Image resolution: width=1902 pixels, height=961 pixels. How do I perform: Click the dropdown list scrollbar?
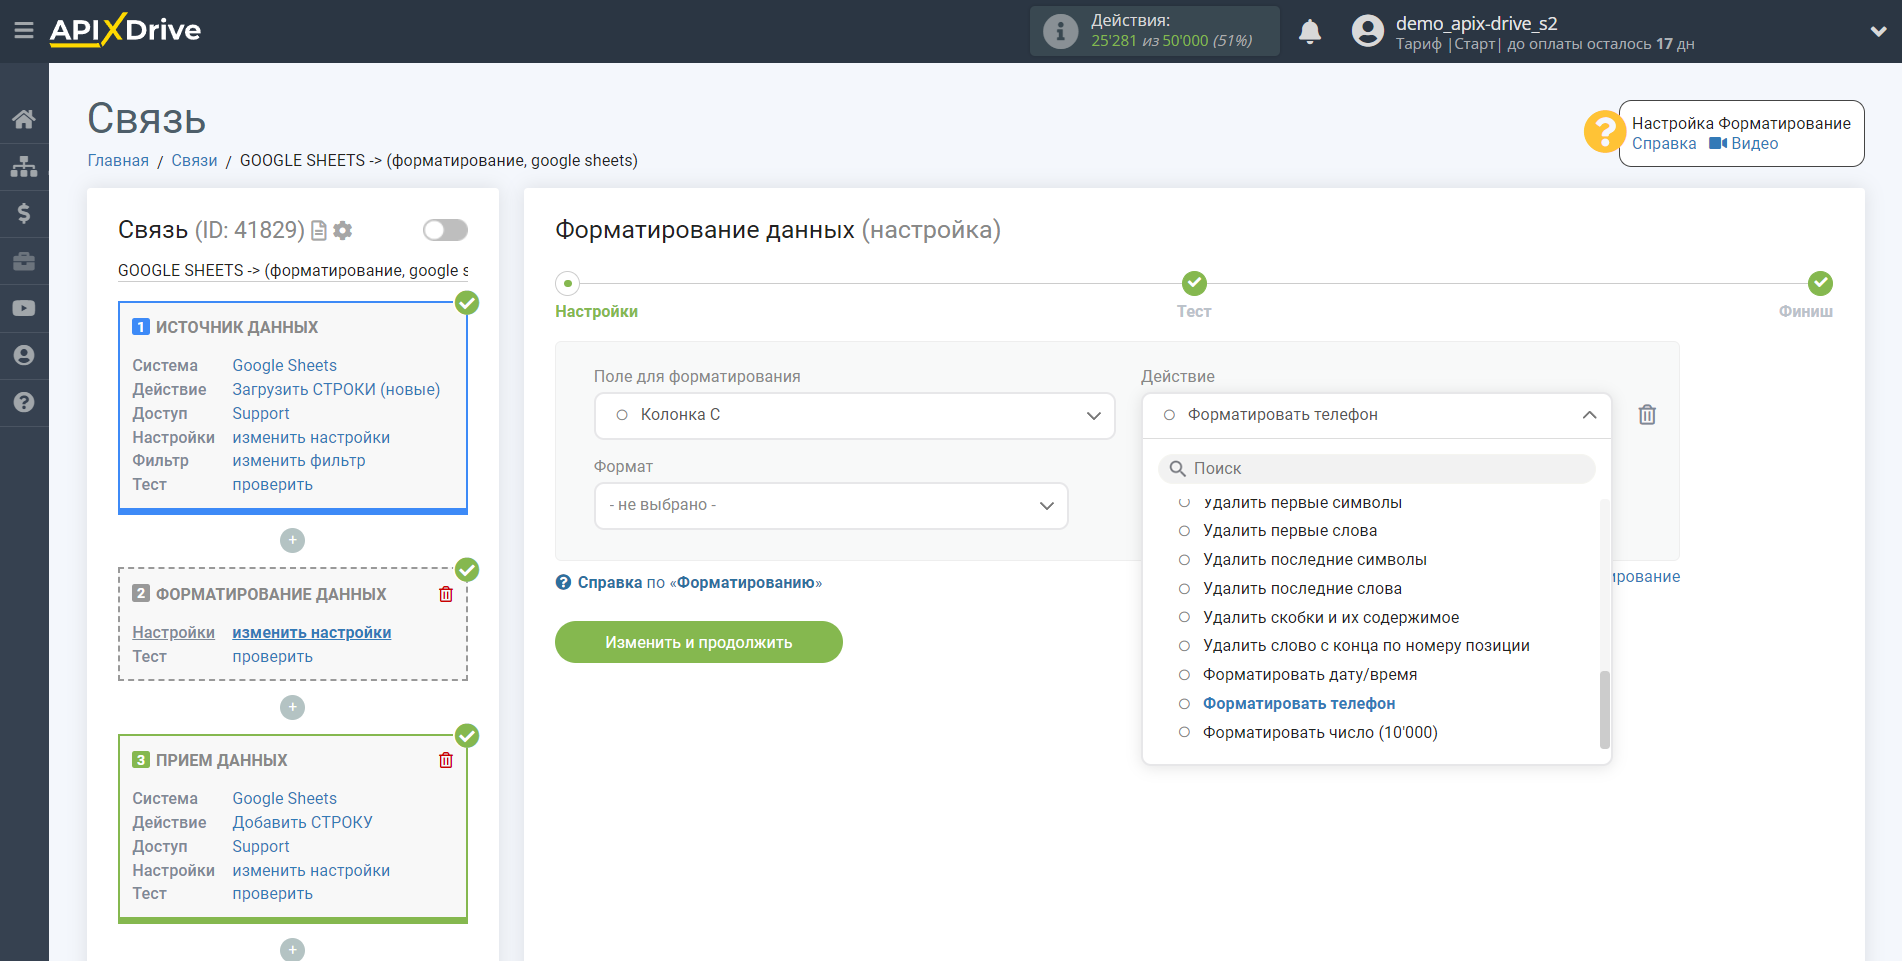pyautogui.click(x=1605, y=709)
